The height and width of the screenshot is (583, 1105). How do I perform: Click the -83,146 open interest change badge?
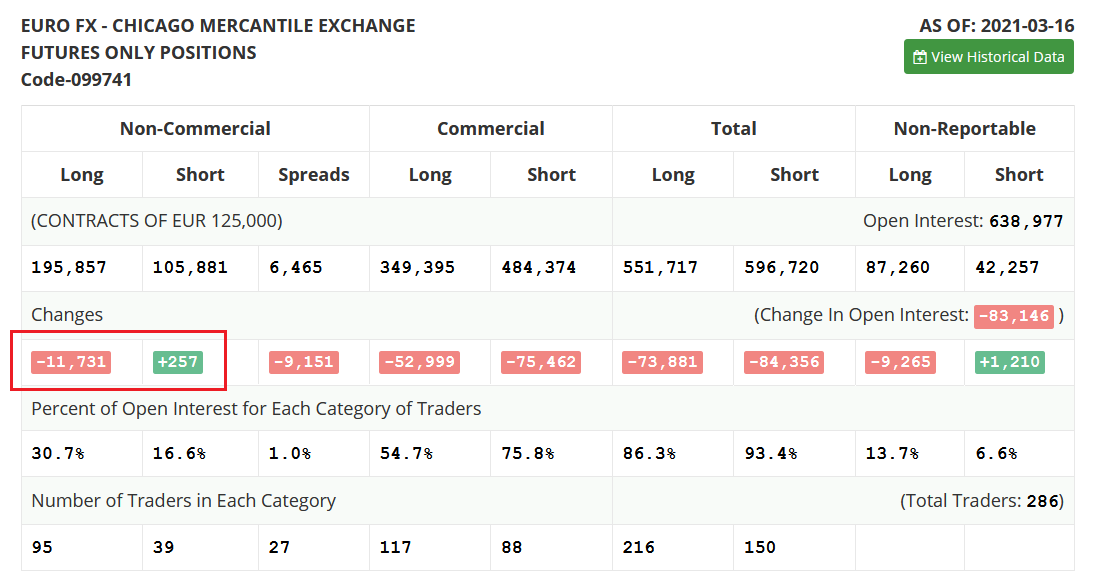pyautogui.click(x=1013, y=317)
